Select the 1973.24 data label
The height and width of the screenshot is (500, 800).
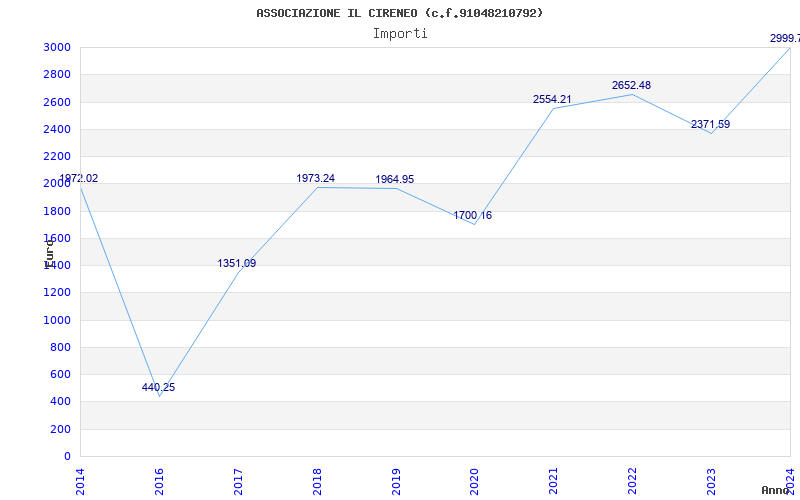pyautogui.click(x=316, y=178)
